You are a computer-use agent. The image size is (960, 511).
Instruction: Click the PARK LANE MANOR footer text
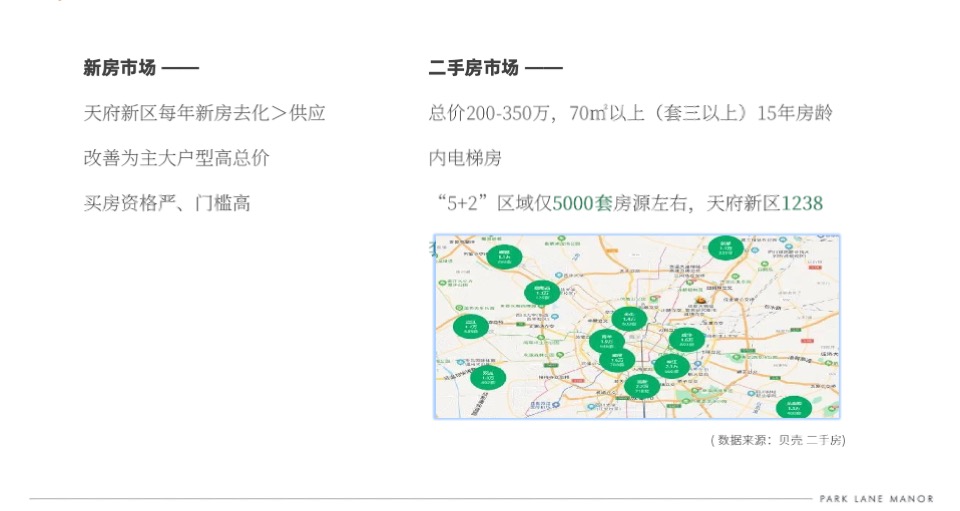[x=877, y=499]
